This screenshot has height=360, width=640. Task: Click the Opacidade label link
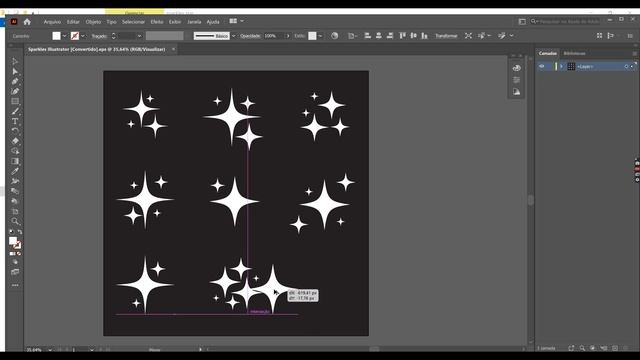click(x=250, y=36)
